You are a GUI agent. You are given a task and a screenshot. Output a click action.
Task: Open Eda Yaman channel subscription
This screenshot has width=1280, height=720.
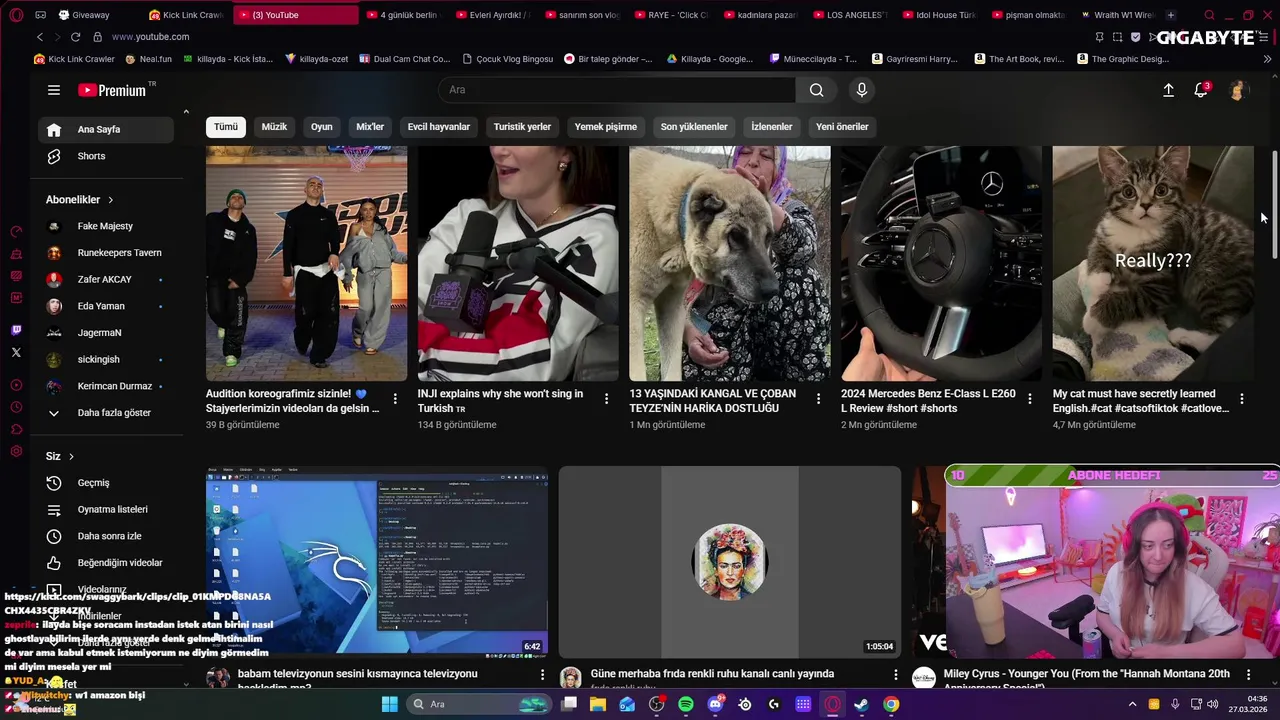[106, 306]
